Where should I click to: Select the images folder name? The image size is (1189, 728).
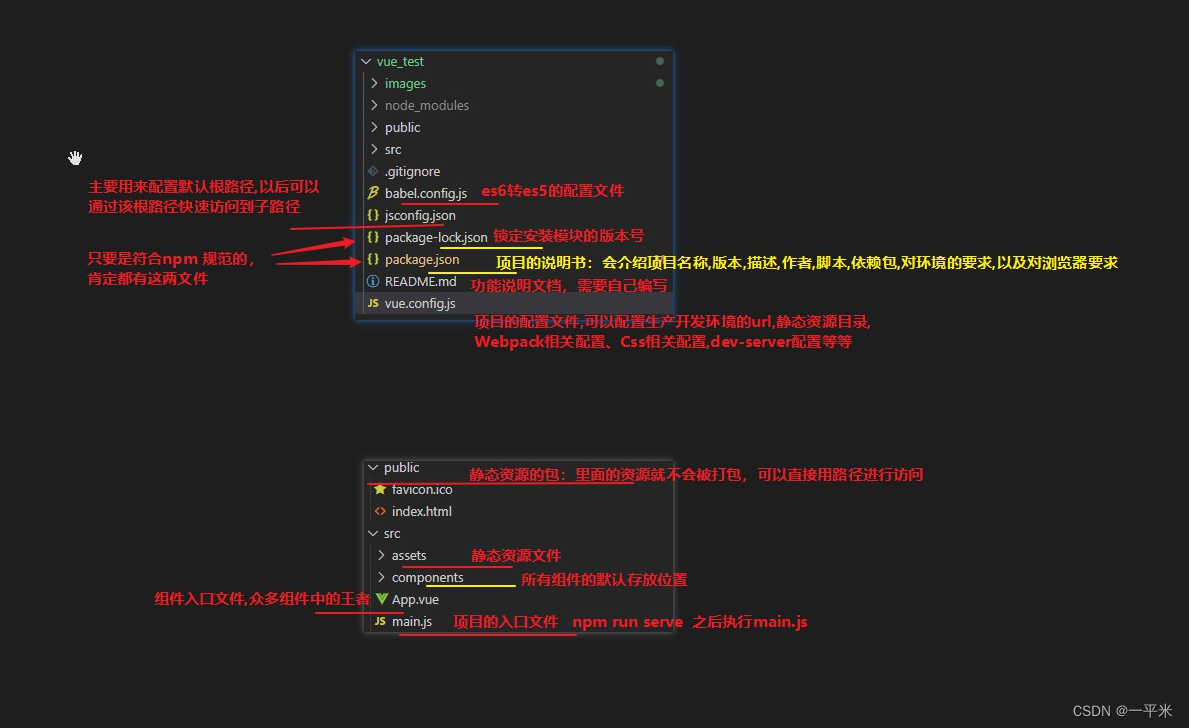405,83
